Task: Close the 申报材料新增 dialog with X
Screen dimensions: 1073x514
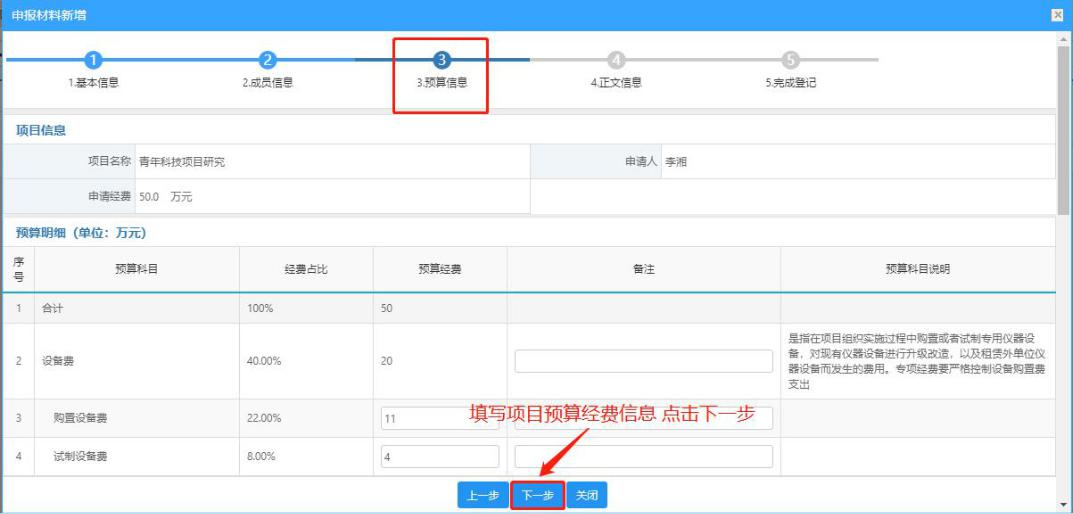Action: (x=1058, y=16)
